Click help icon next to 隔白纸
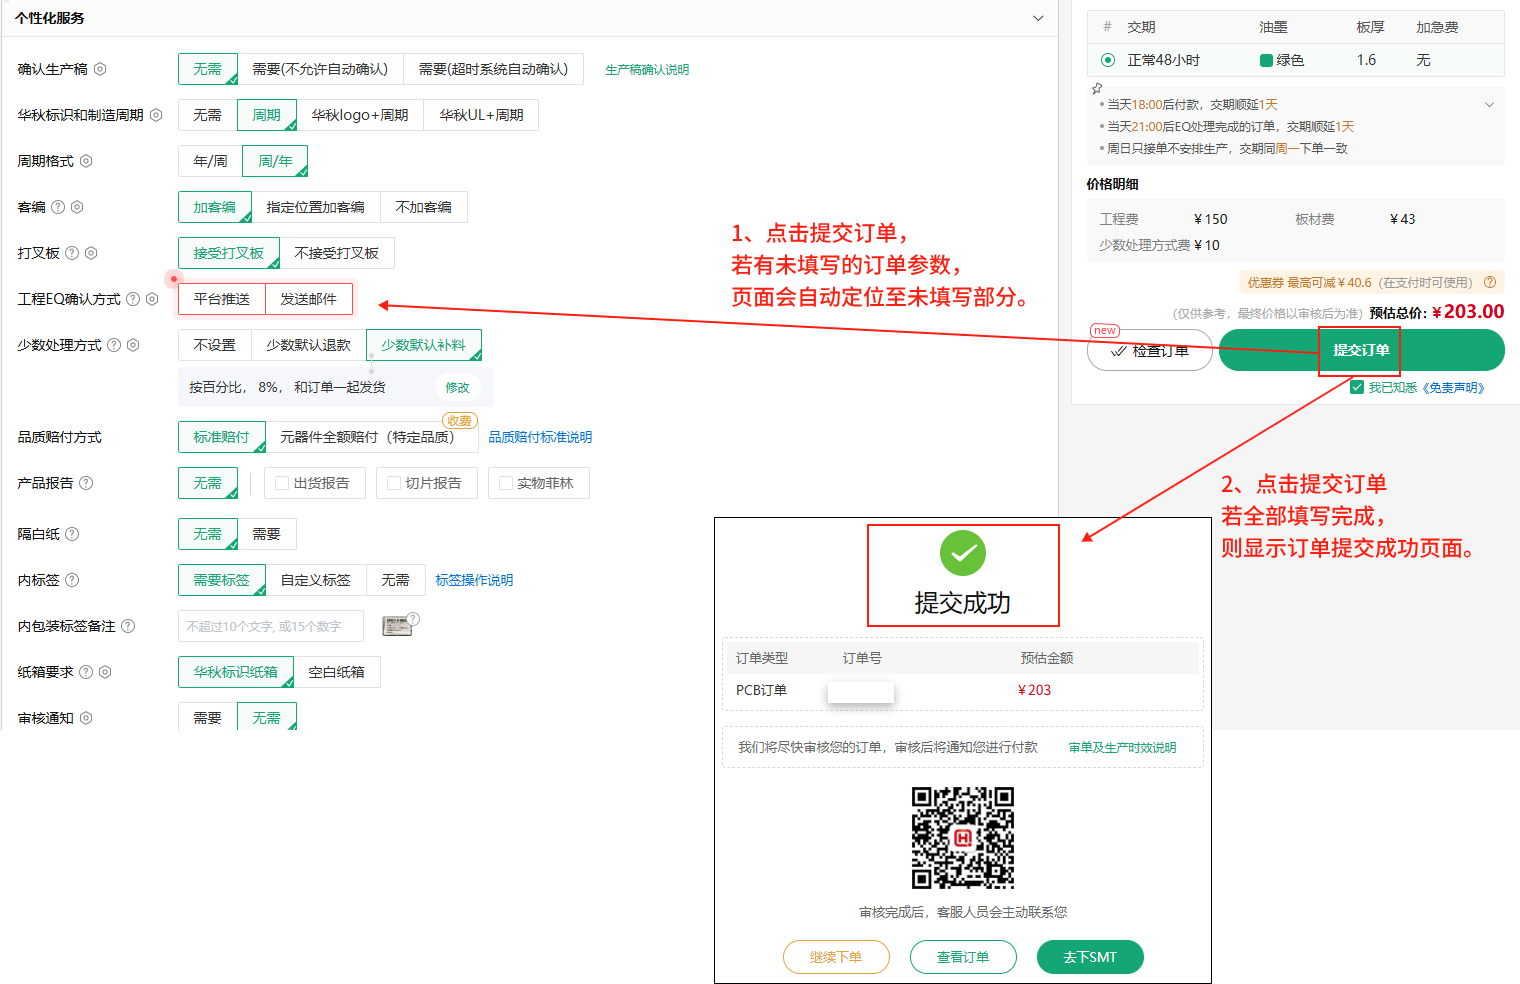The image size is (1520, 984). click(72, 534)
